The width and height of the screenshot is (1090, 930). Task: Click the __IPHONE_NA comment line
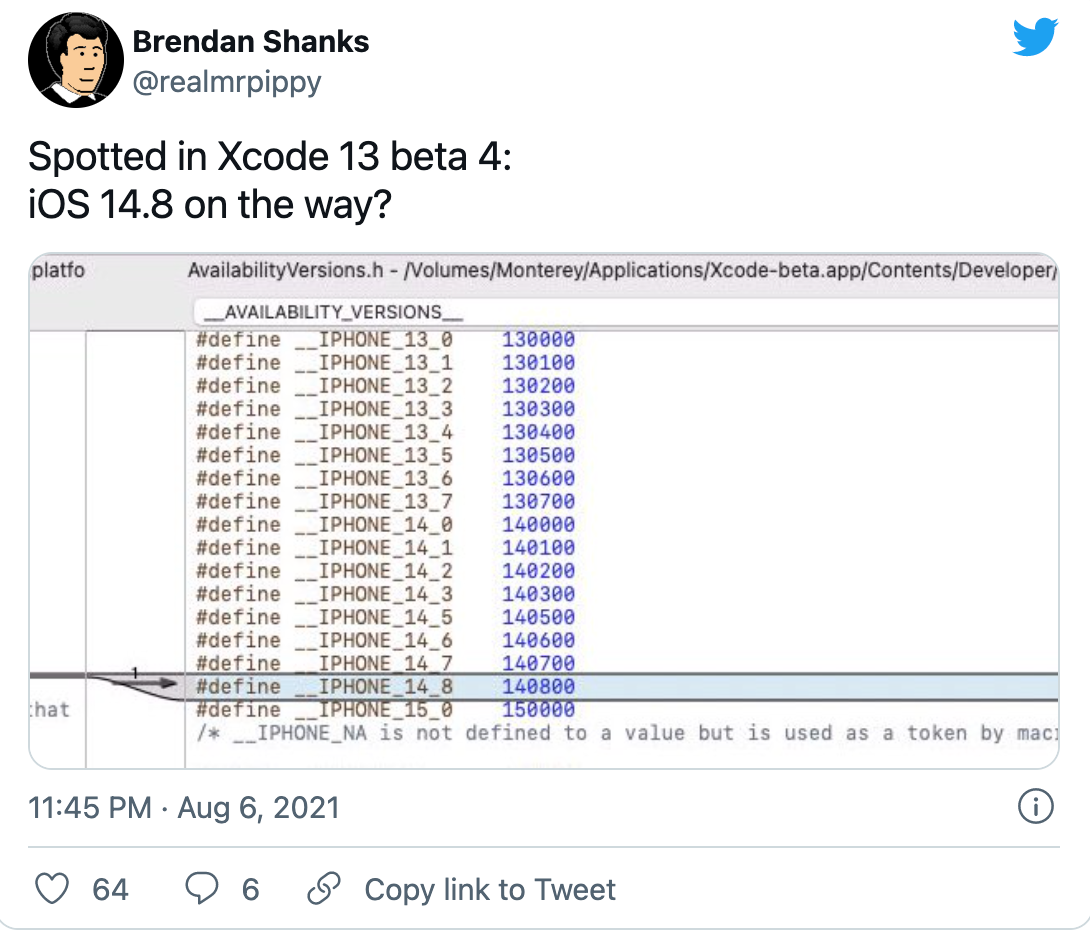[x=620, y=733]
